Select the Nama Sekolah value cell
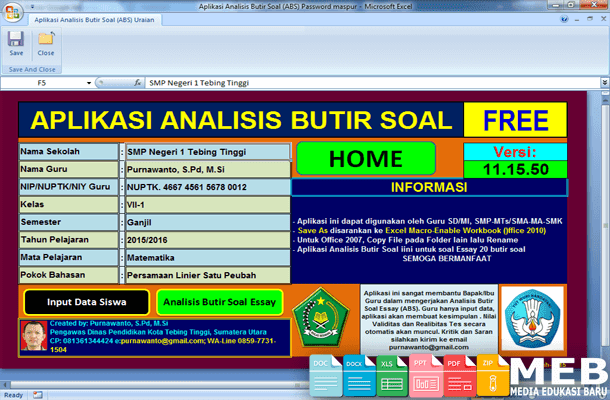Screen dimensions: 610x400 click(x=208, y=152)
